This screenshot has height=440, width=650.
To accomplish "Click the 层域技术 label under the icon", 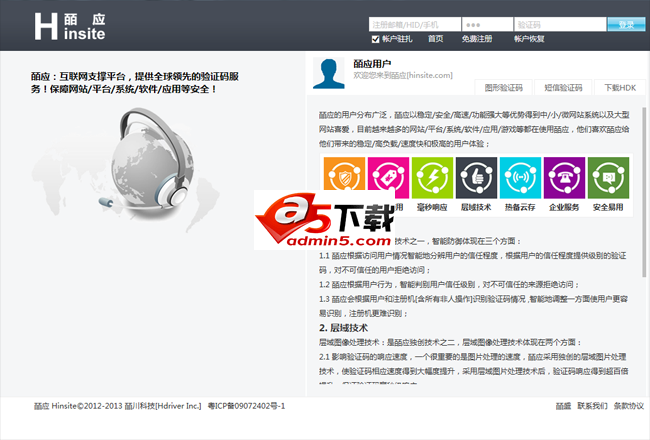I will pyautogui.click(x=476, y=207).
